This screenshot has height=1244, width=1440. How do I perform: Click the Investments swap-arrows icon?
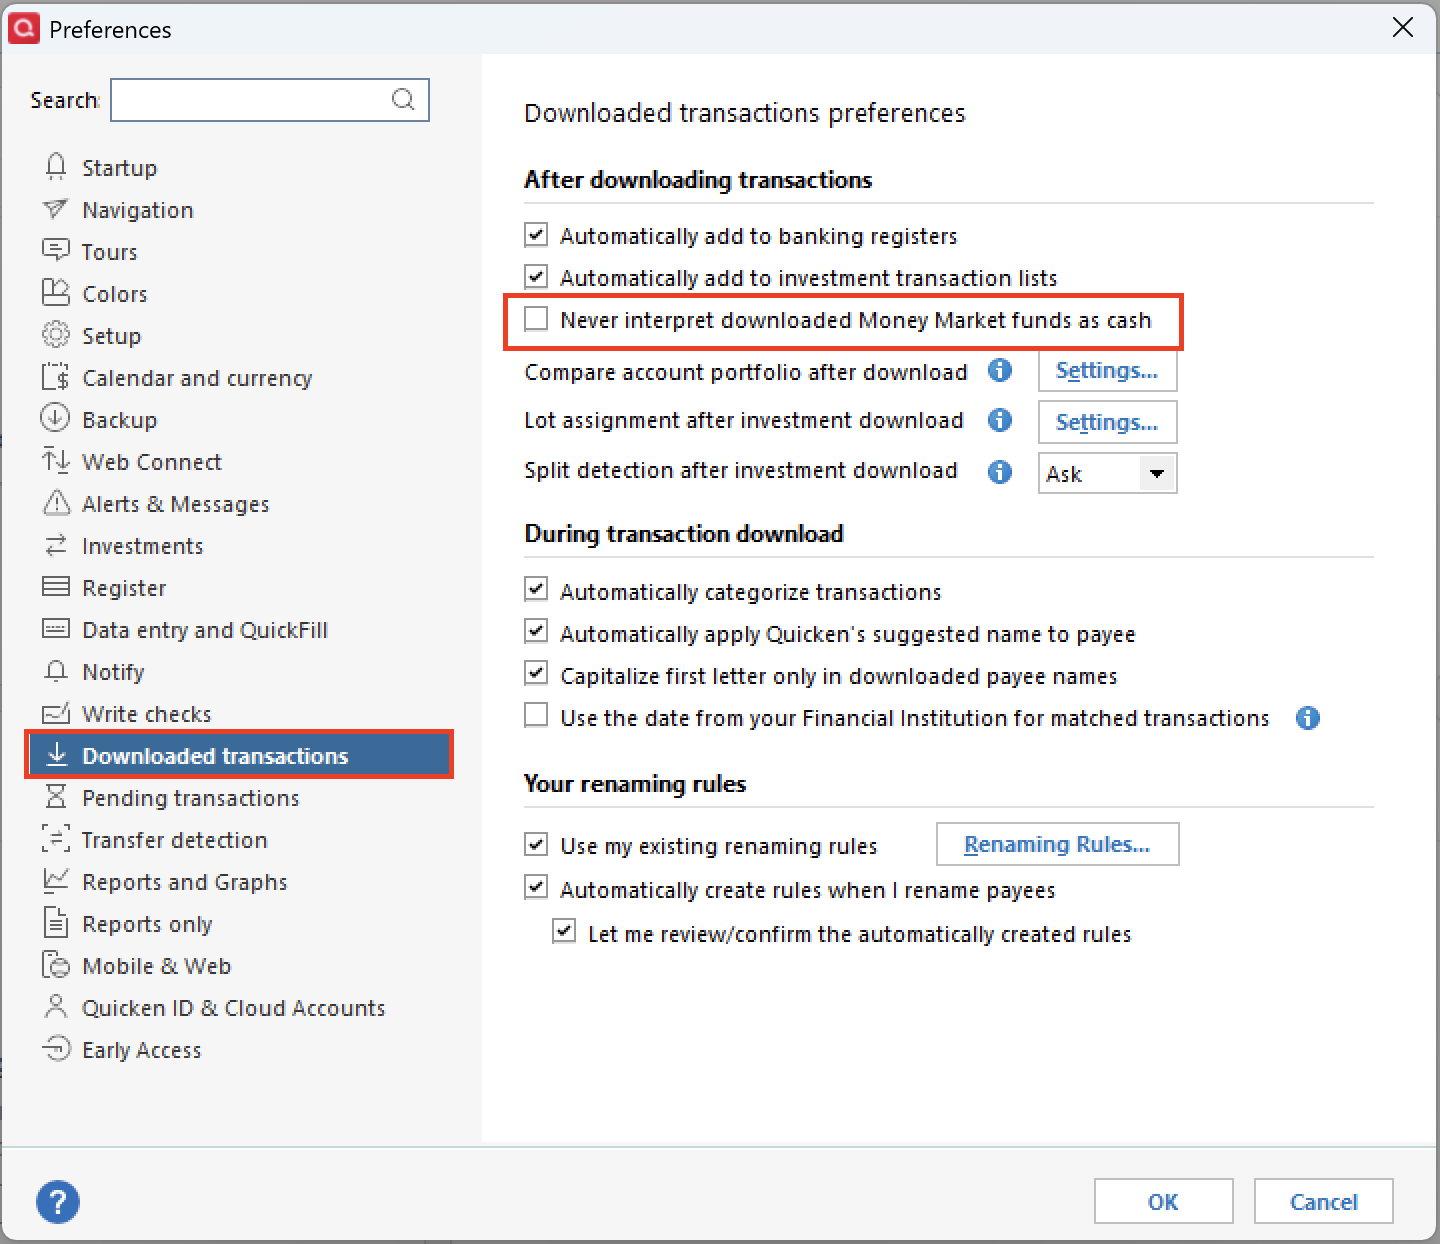click(x=56, y=545)
